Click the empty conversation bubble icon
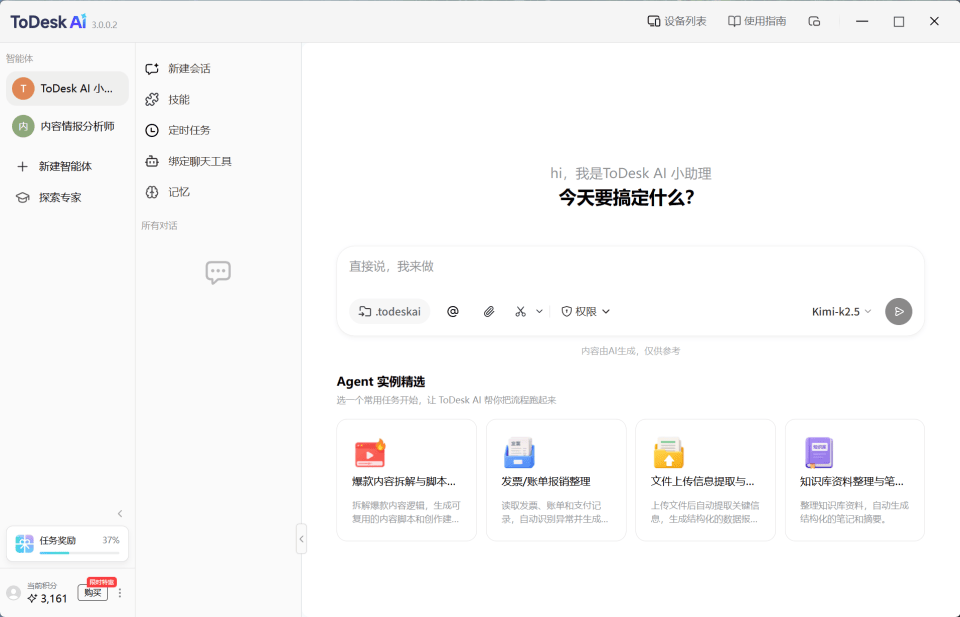The height and width of the screenshot is (617, 960). click(x=218, y=272)
